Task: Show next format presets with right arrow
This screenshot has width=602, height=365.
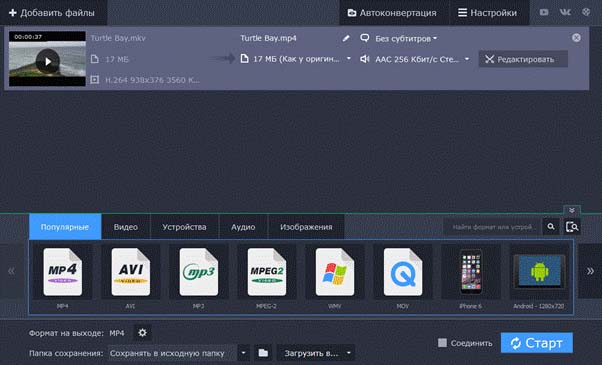Action: (590, 271)
